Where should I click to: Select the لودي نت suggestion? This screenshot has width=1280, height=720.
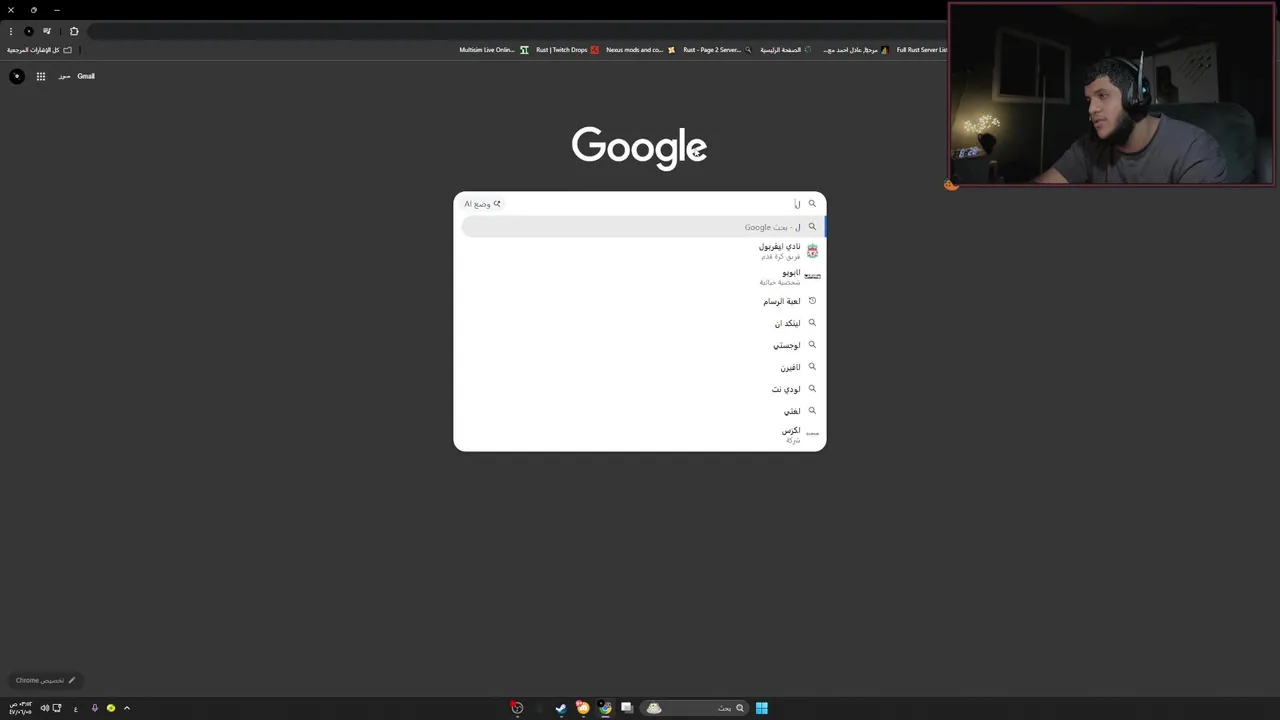pyautogui.click(x=640, y=389)
